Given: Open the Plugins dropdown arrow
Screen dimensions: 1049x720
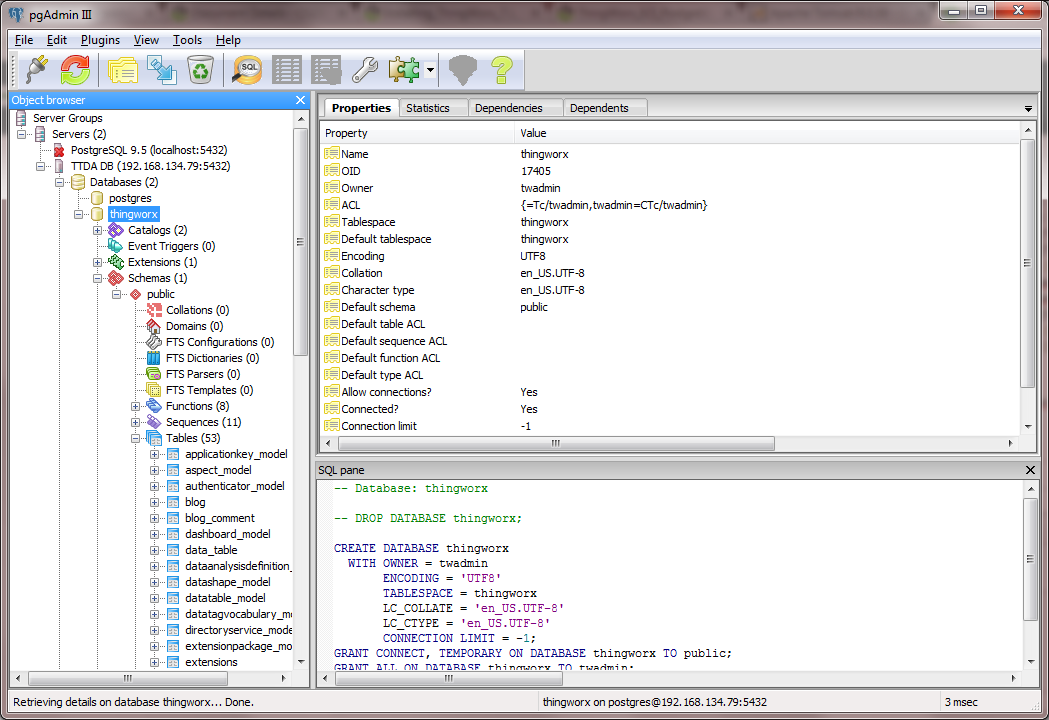Looking at the screenshot, I should point(430,70).
